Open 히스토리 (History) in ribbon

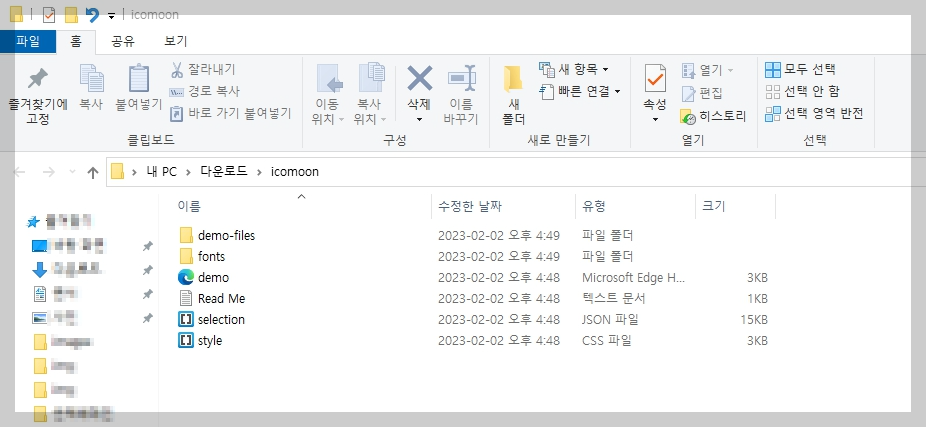[x=713, y=116]
